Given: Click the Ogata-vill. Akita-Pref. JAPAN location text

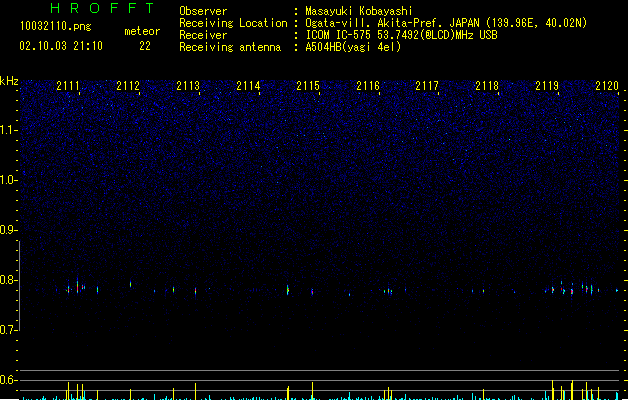Looking at the screenshot, I should pos(446,23).
